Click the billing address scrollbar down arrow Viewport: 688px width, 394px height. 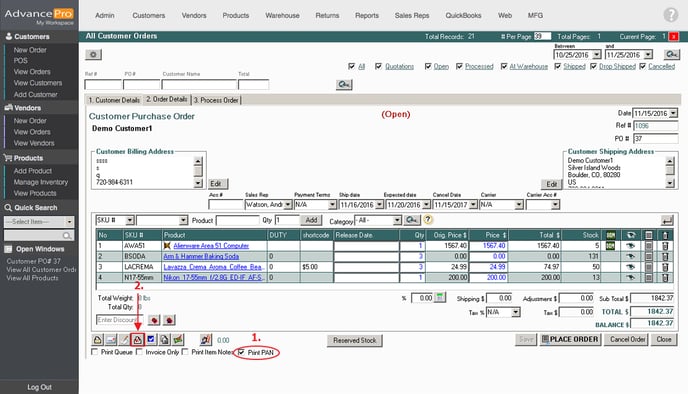pos(198,183)
